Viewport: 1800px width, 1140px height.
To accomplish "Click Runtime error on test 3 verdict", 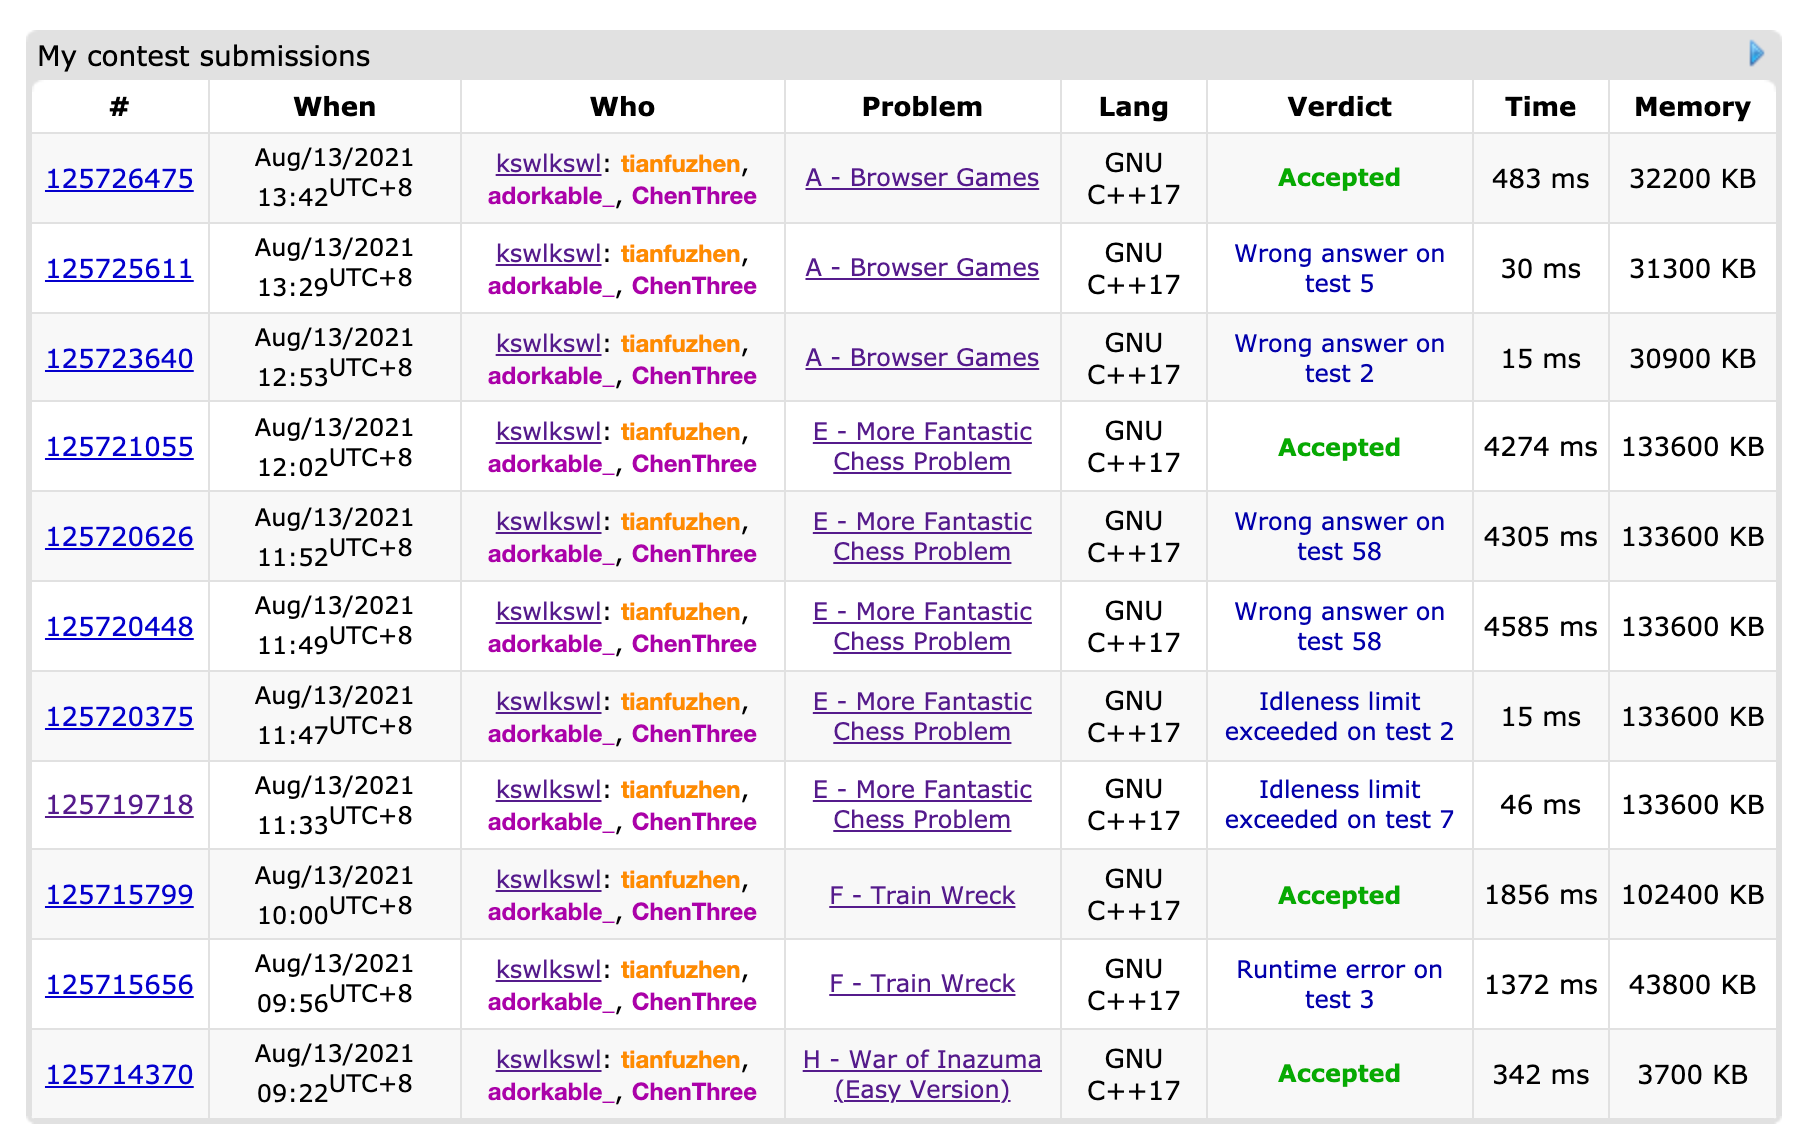I will pyautogui.click(x=1338, y=985).
